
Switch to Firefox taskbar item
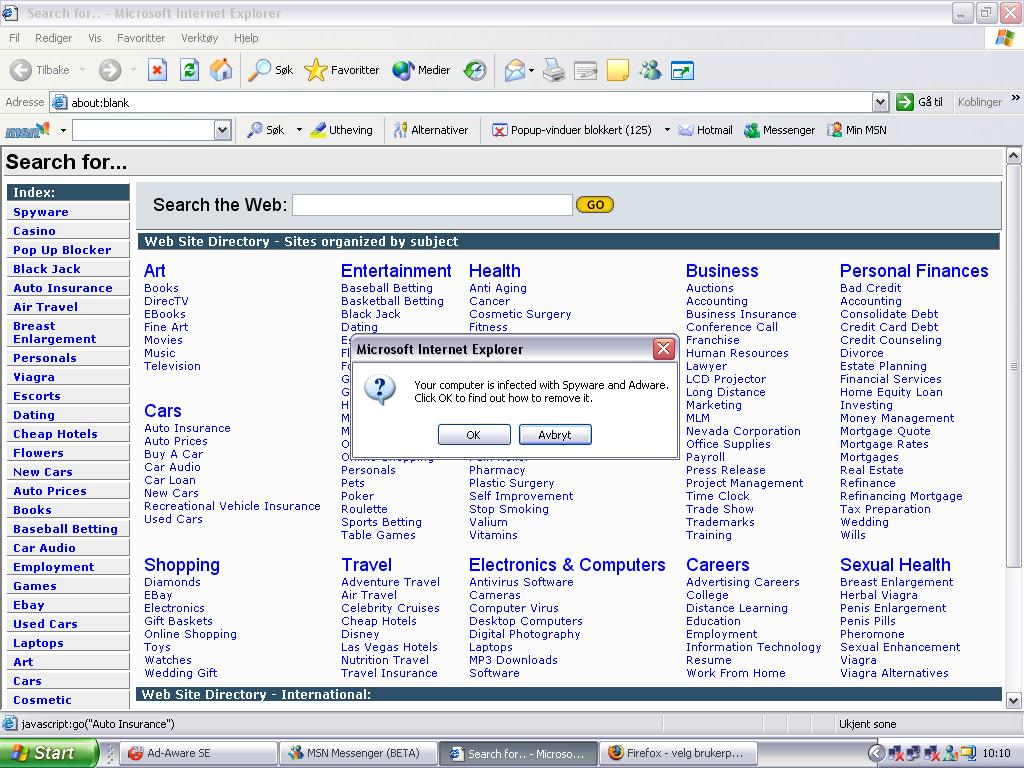click(x=678, y=753)
